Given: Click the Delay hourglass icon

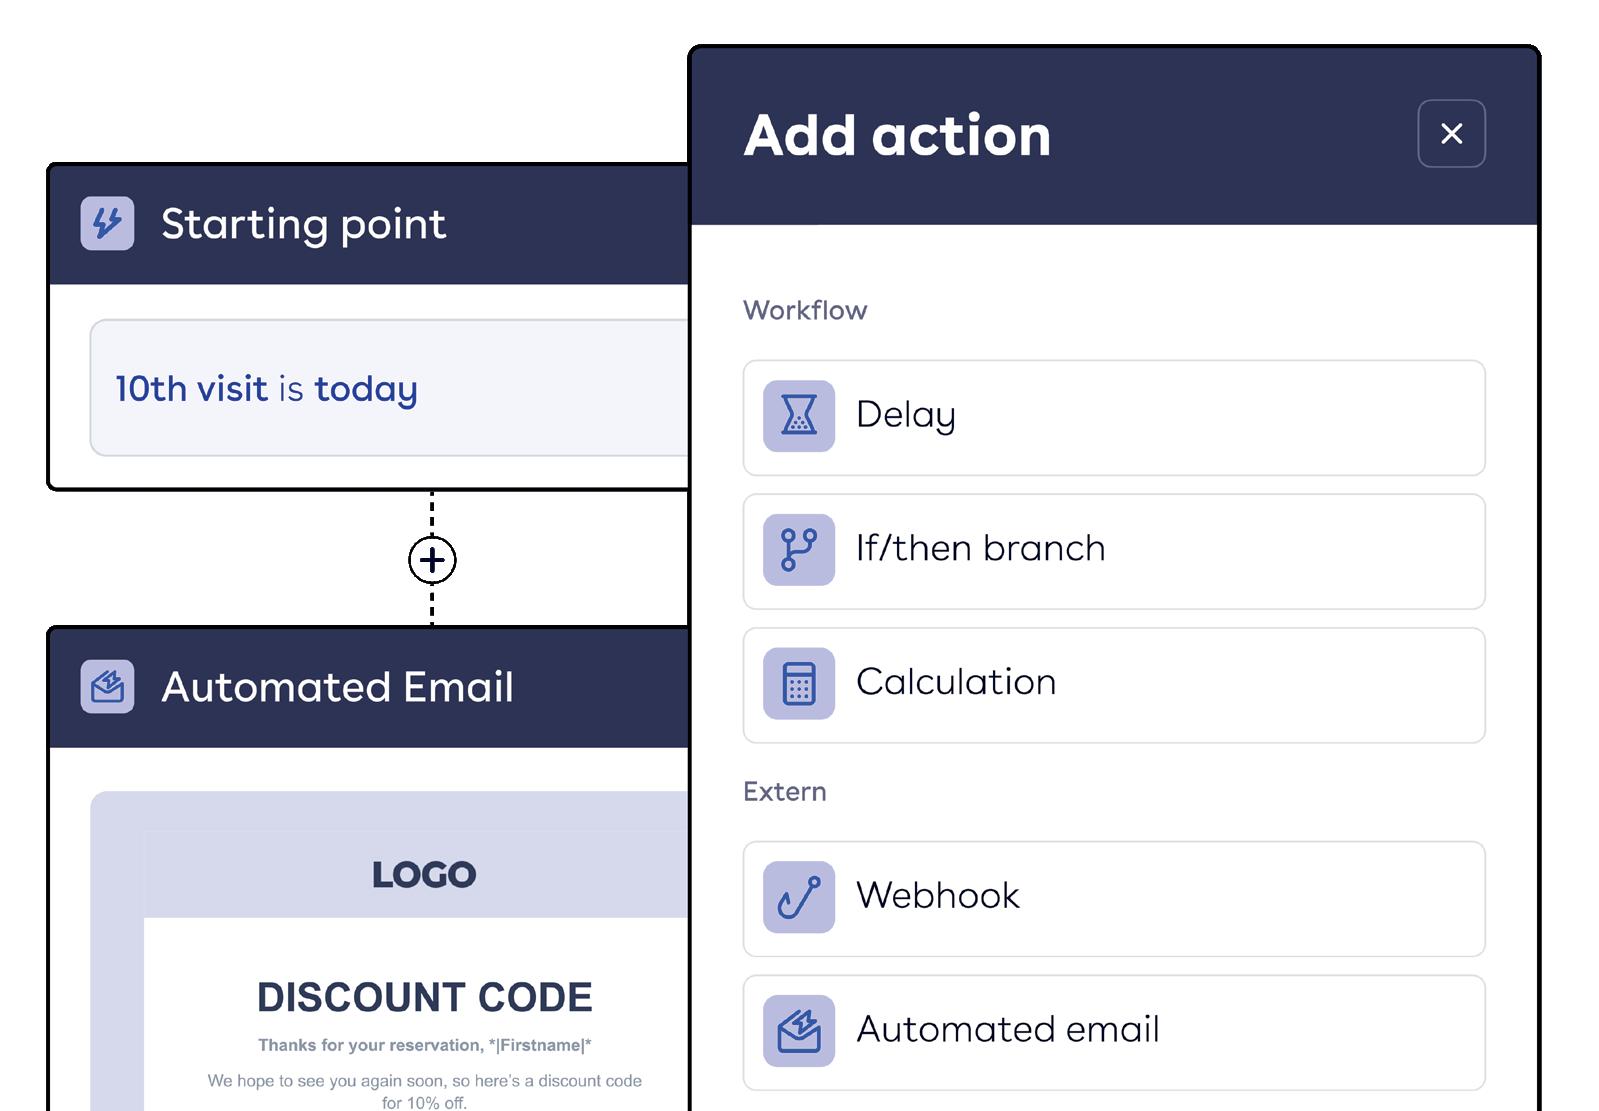Looking at the screenshot, I should [x=798, y=416].
